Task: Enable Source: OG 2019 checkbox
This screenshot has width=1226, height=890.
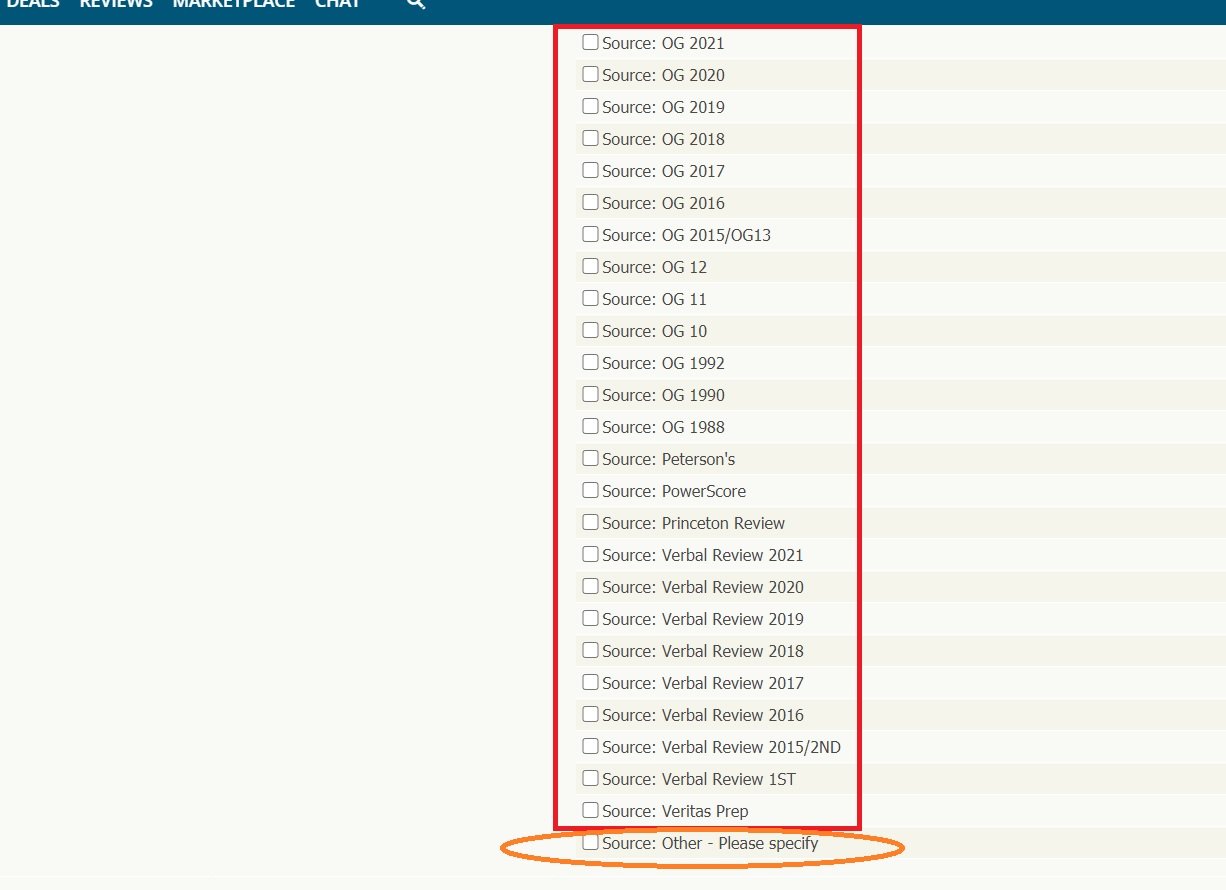Action: click(x=591, y=106)
